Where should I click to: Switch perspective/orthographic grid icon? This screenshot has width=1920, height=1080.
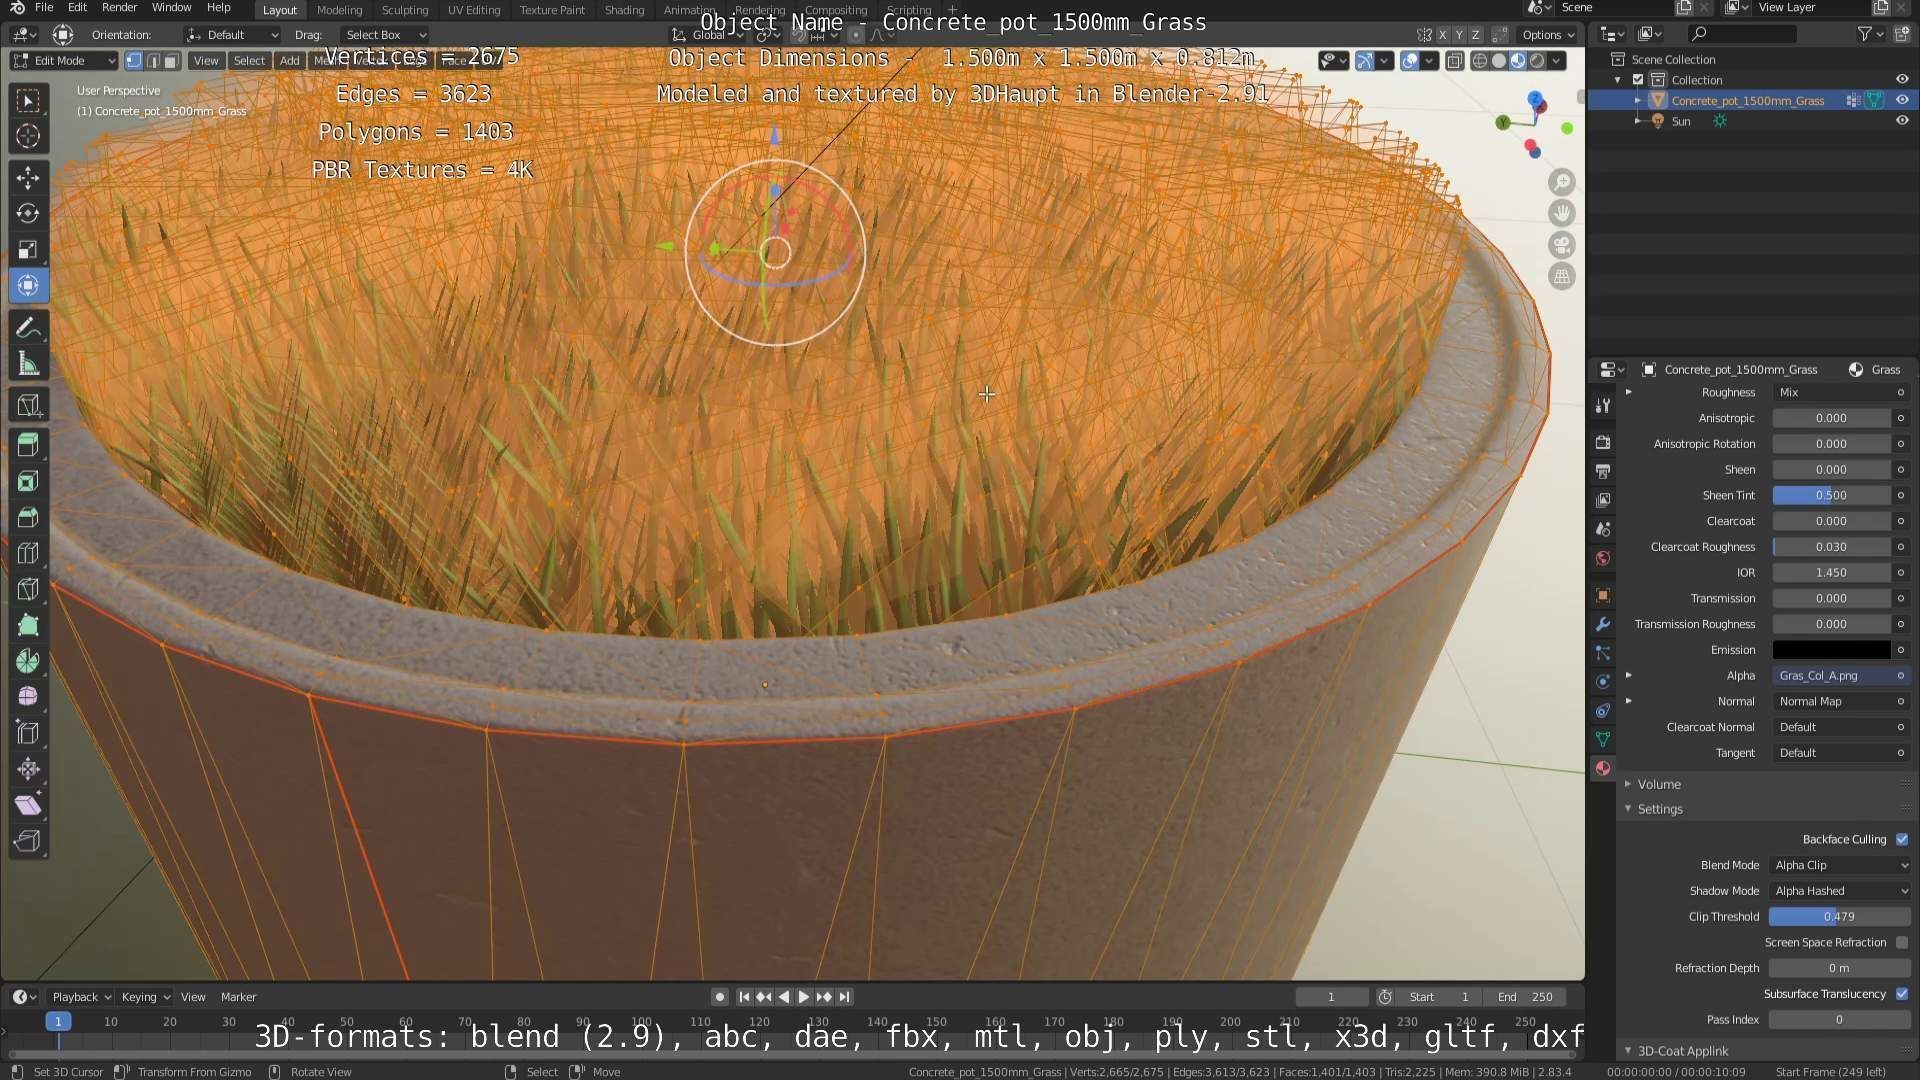pos(1561,277)
